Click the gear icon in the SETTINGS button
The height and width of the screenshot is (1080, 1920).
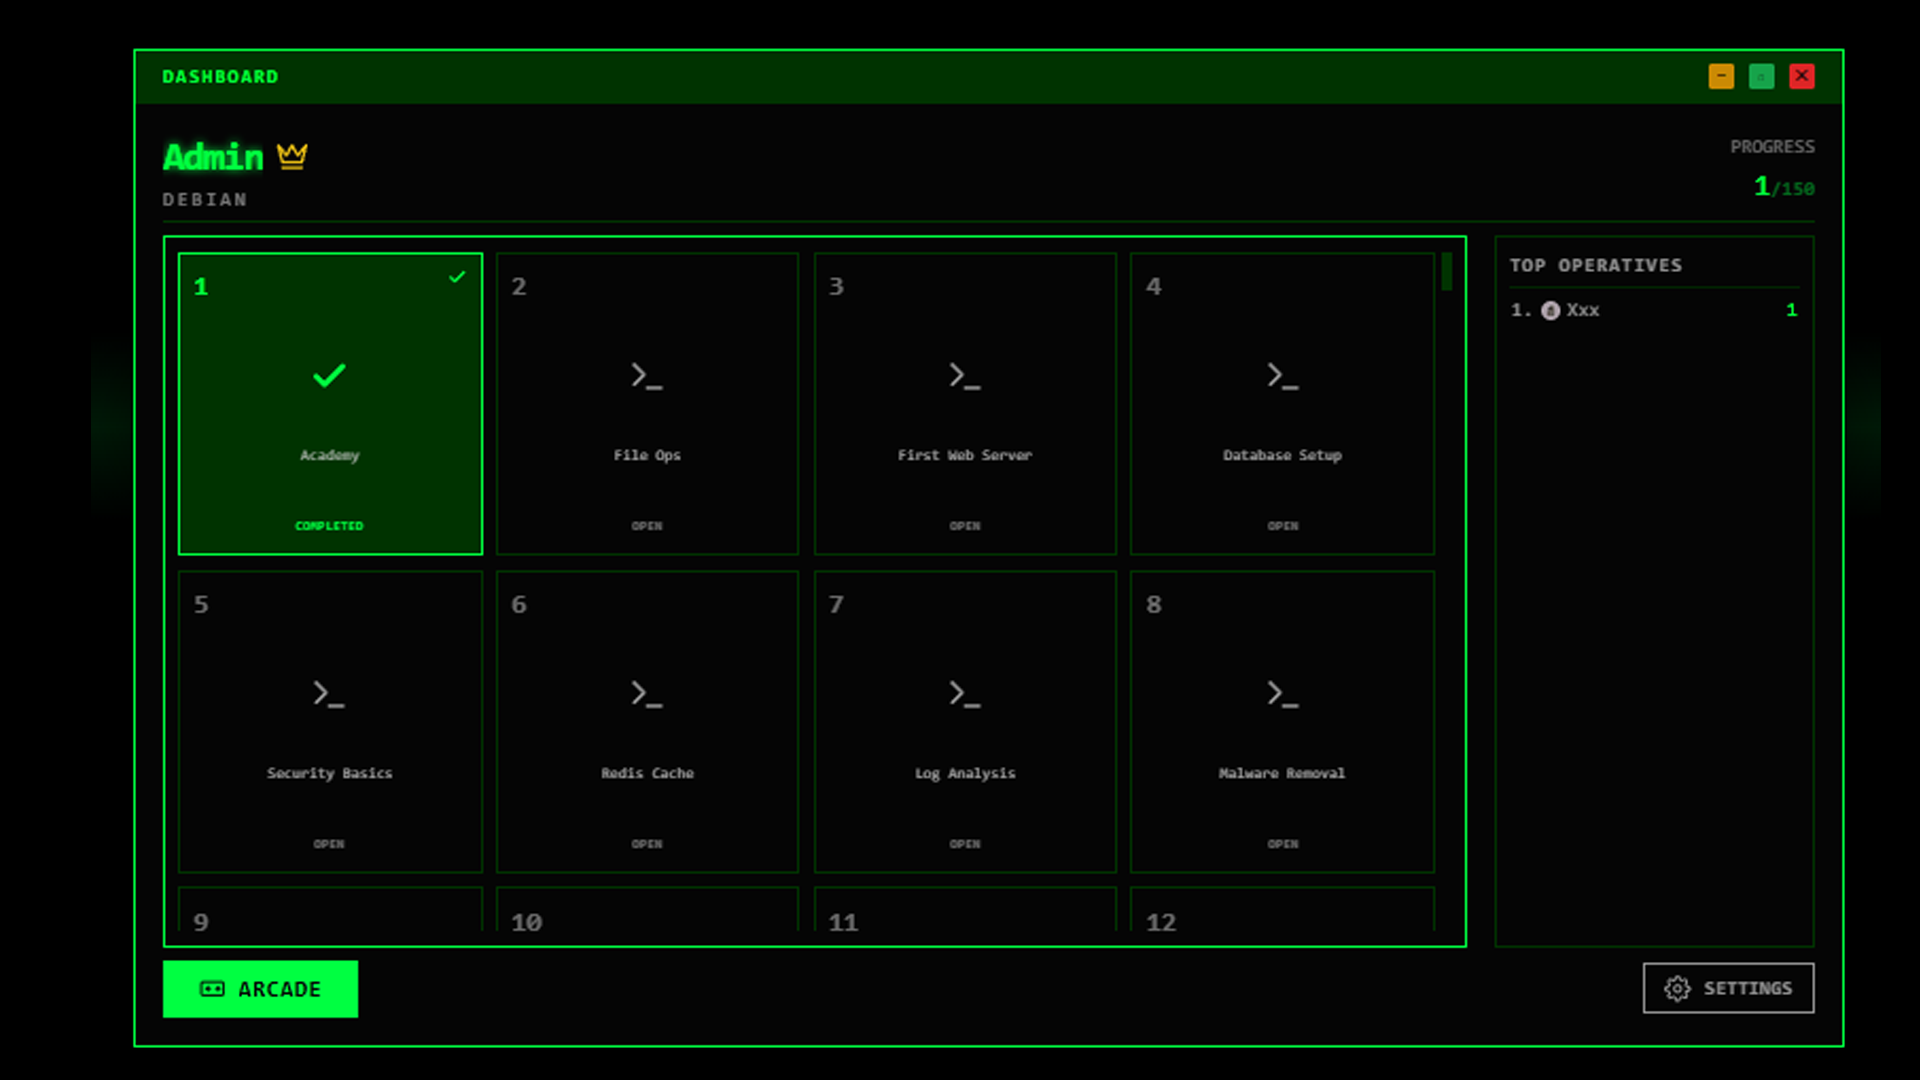point(1678,988)
